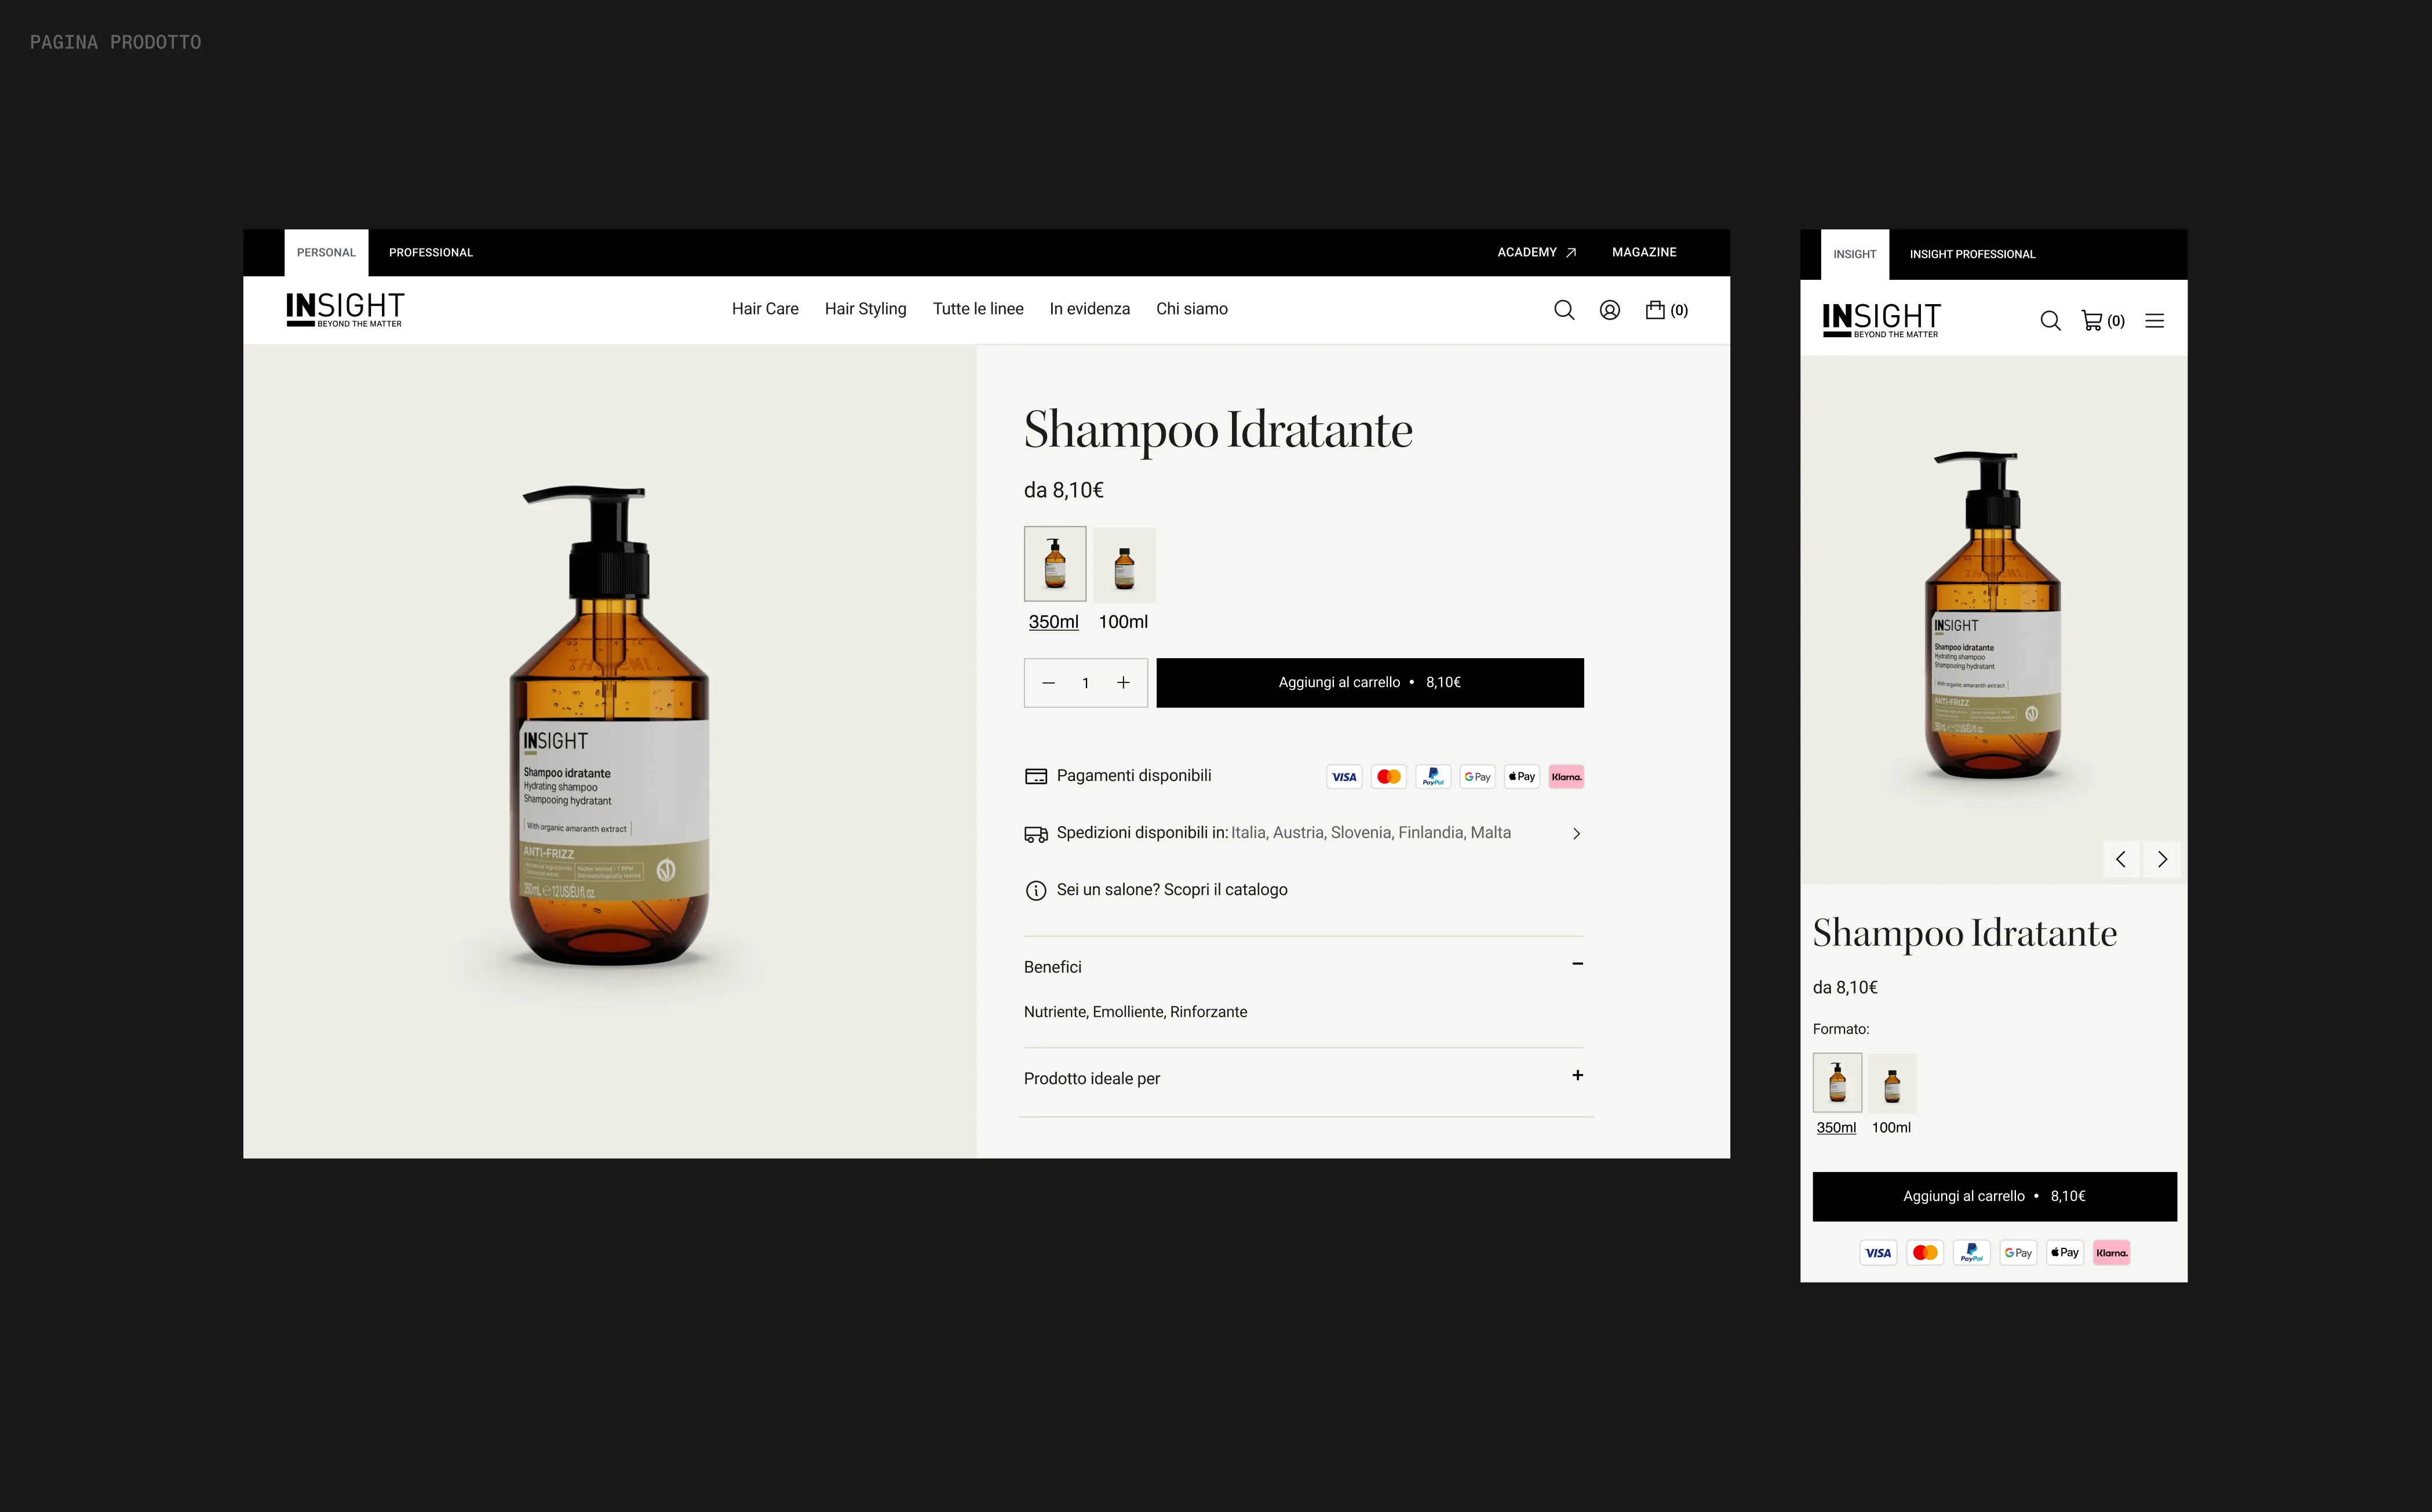Screen dimensions: 2432x1512
Task: Open Chi siamo menu
Action: coord(1192,309)
